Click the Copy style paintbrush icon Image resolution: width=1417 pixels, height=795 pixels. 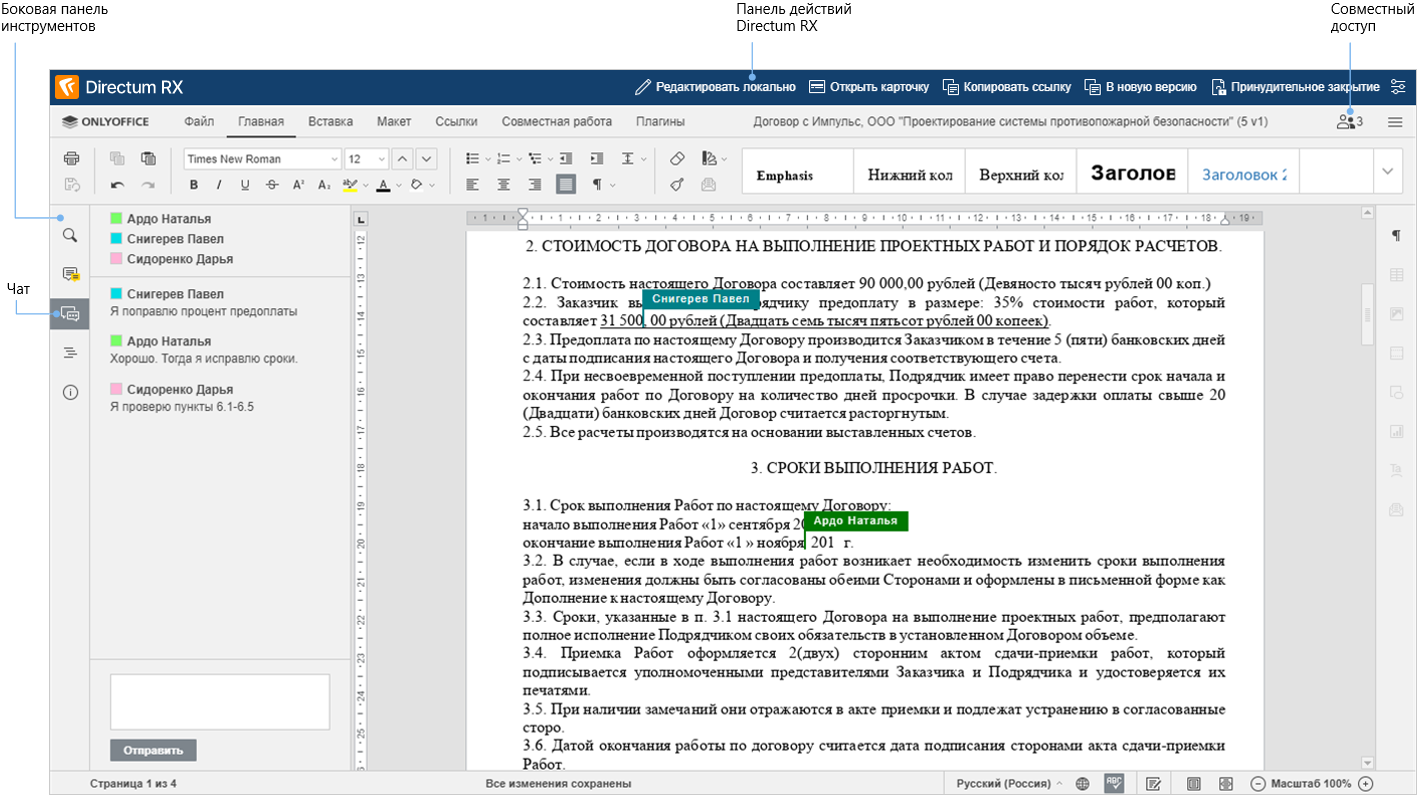[x=677, y=184]
